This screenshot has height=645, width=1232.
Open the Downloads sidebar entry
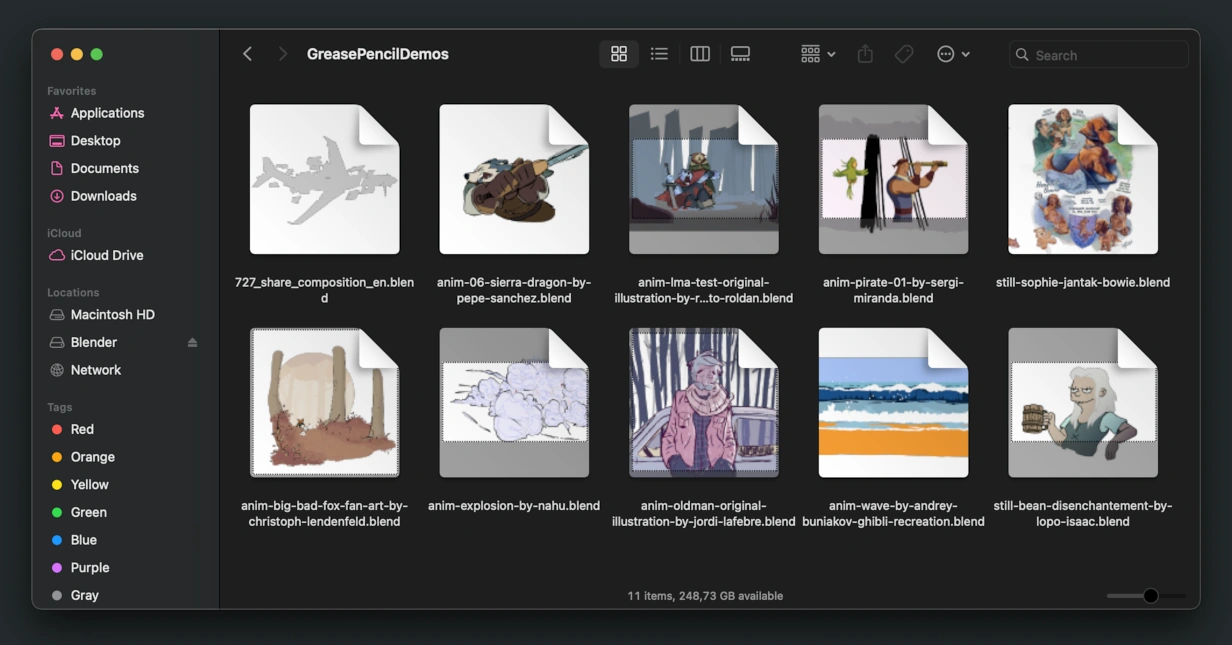click(x=102, y=196)
